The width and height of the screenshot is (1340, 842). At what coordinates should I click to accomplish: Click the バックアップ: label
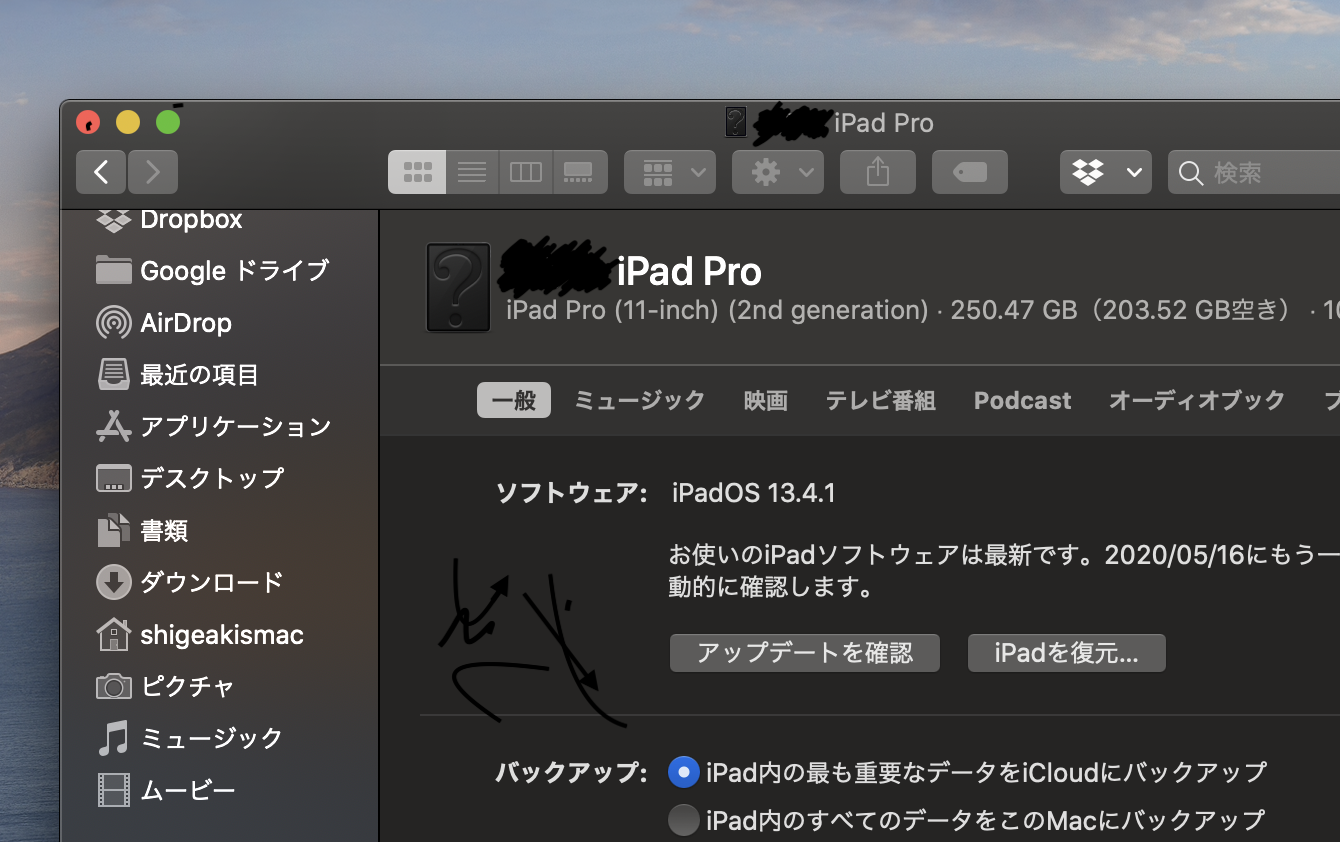[x=572, y=772]
